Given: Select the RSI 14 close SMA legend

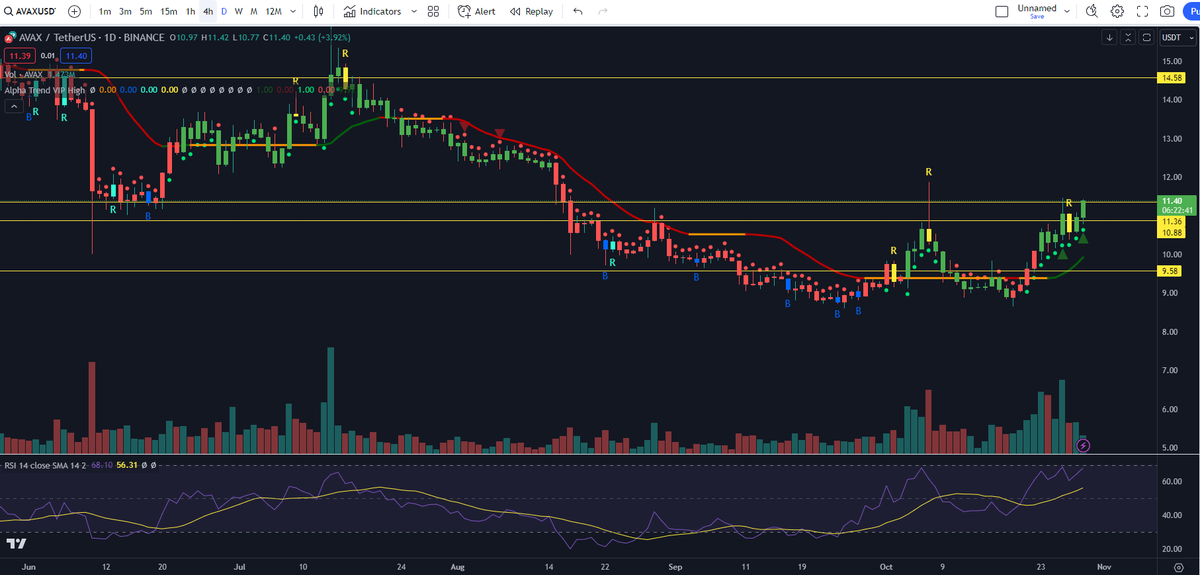Looking at the screenshot, I should [x=46, y=465].
